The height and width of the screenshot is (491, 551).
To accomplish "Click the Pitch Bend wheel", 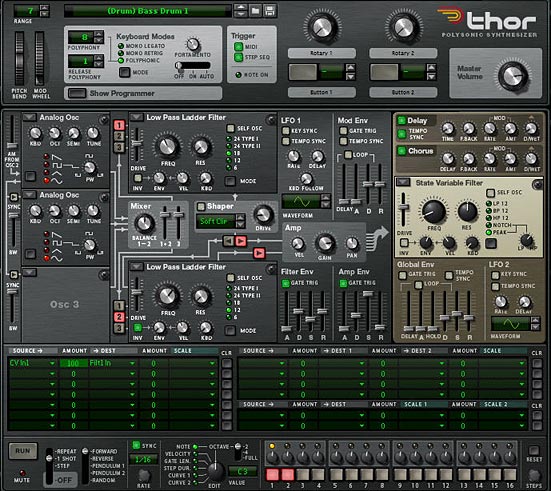I will tap(19, 58).
